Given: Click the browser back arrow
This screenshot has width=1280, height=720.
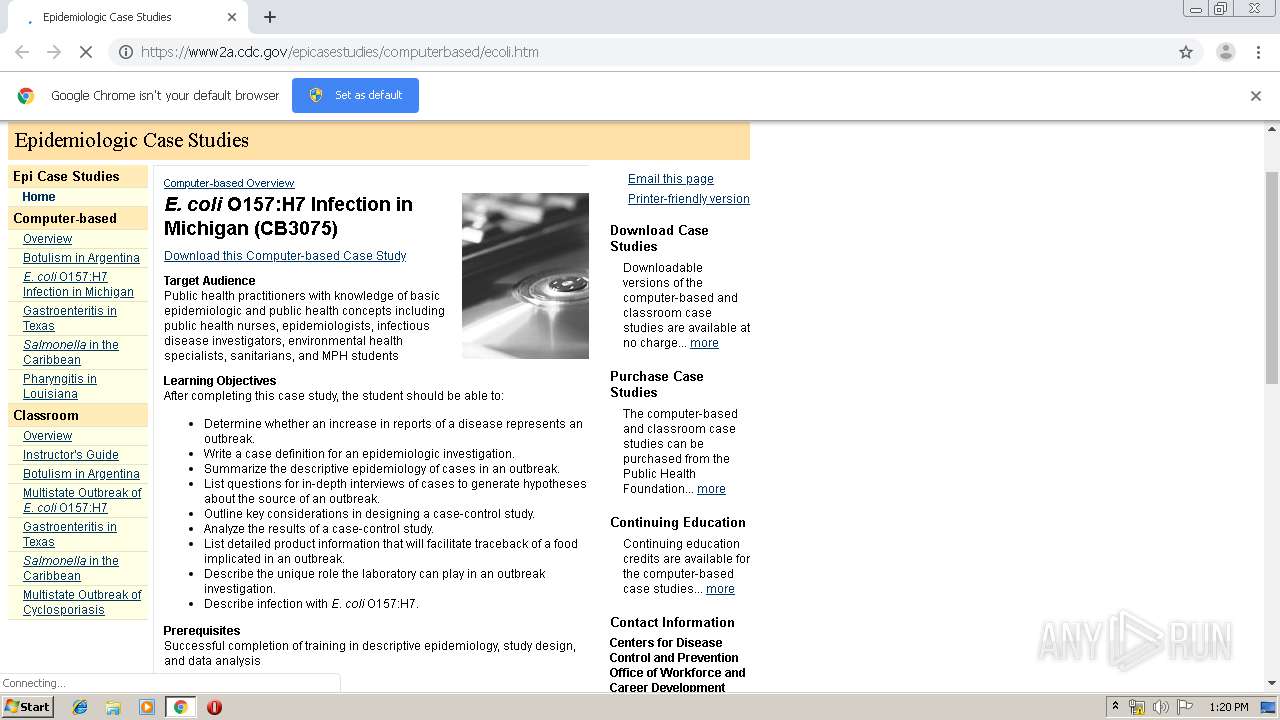Looking at the screenshot, I should click(22, 52).
